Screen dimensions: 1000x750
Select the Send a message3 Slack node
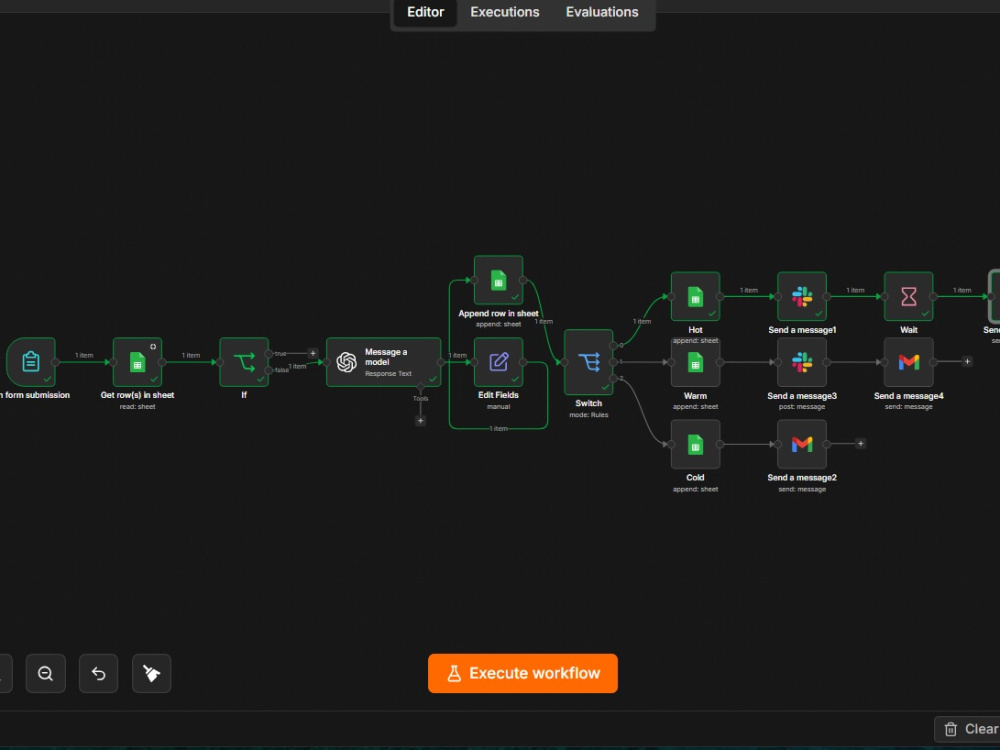point(802,362)
